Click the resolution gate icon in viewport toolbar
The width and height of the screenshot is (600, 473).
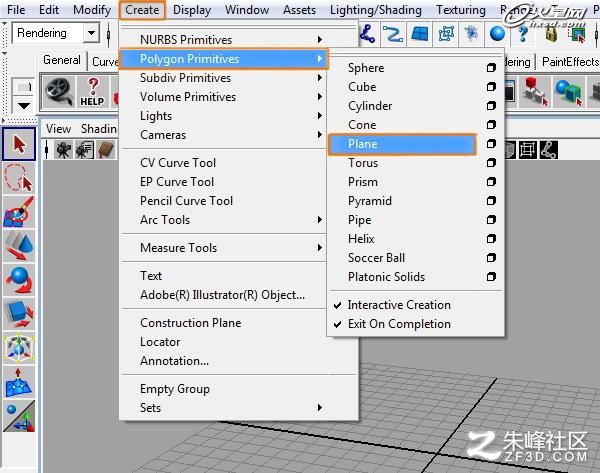point(528,150)
